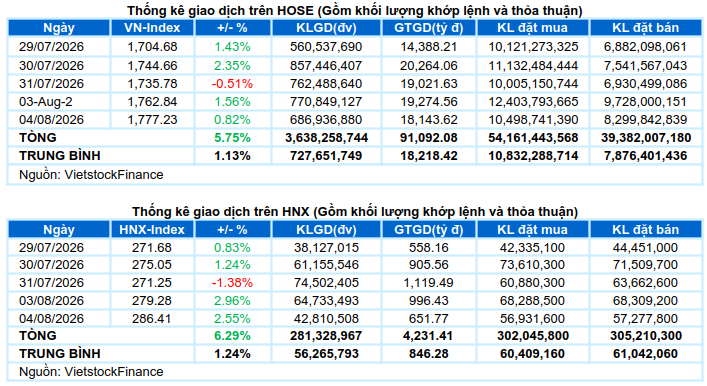
Task: Click the HNX total 6.29% cell
Action: point(232,335)
